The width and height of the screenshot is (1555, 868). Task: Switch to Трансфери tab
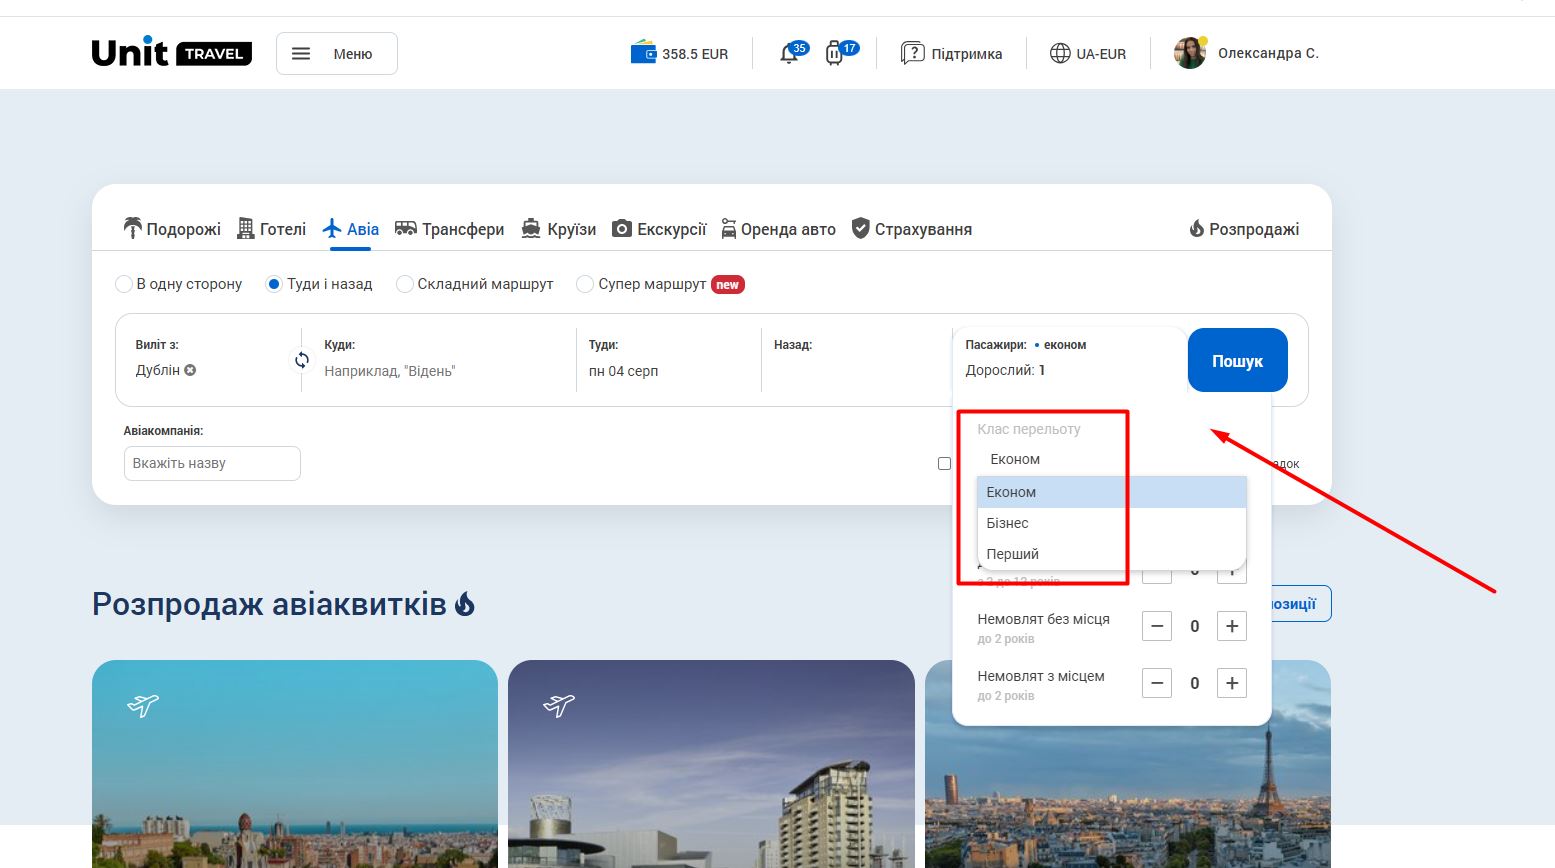coord(449,229)
